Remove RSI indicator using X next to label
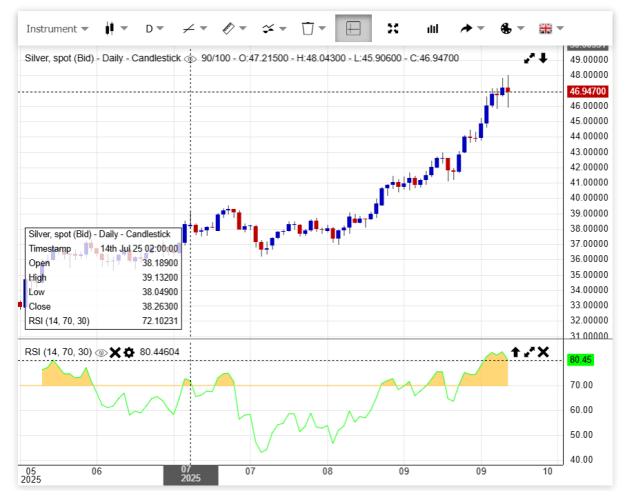This screenshot has height=491, width=625. point(115,352)
